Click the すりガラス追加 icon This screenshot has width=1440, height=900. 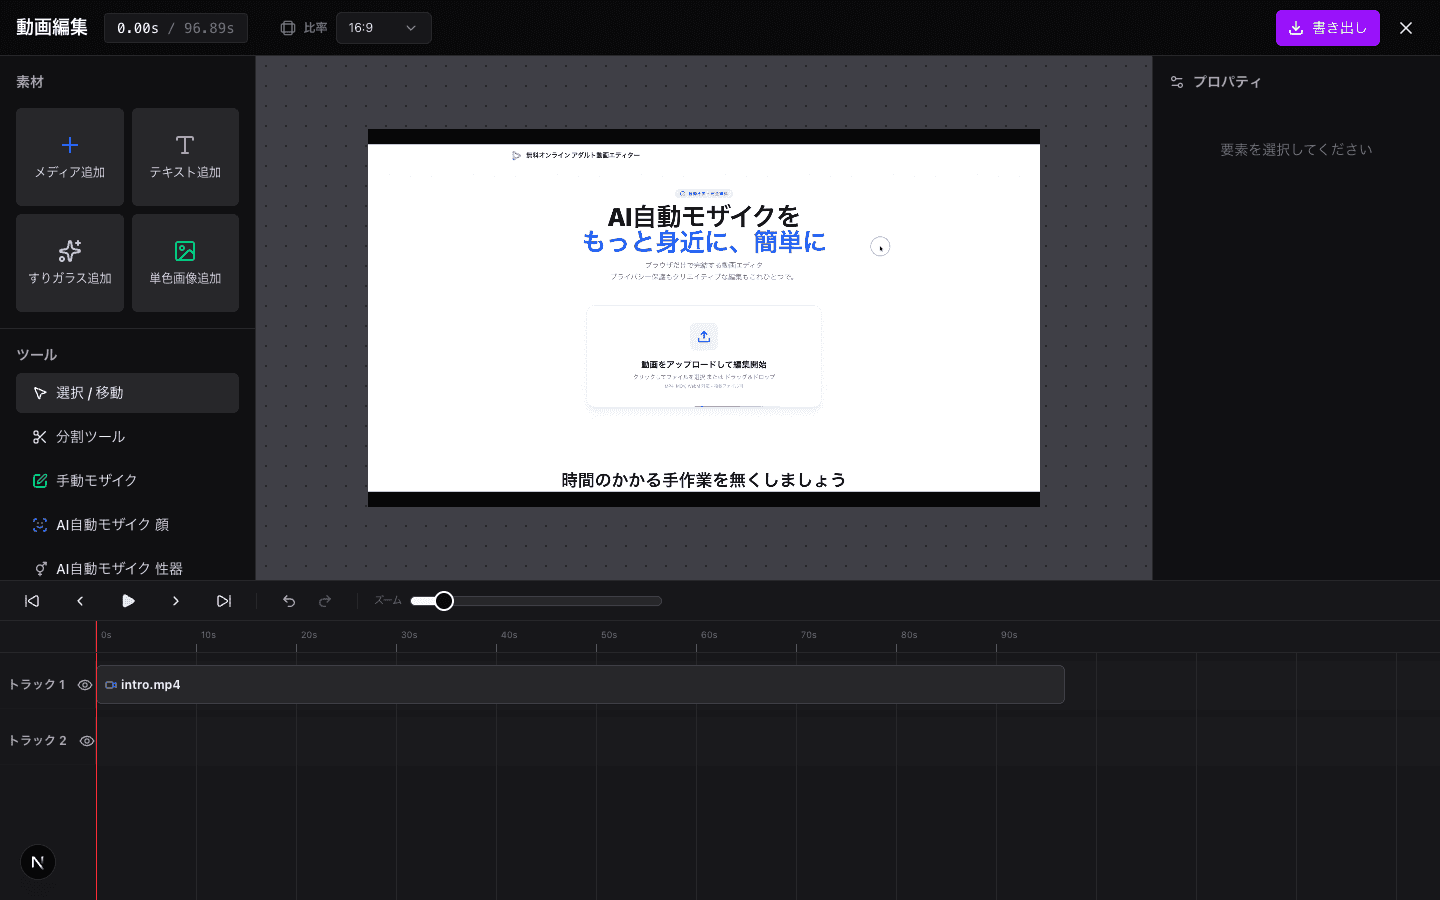coord(69,262)
